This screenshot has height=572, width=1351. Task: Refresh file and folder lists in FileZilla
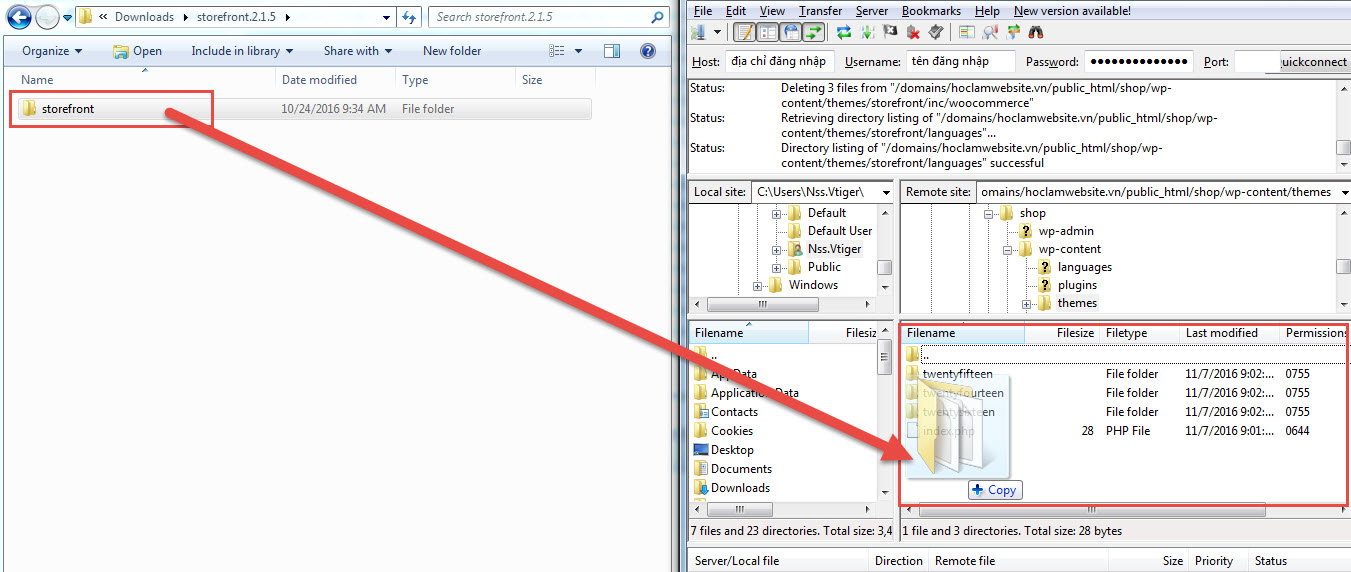click(x=844, y=32)
